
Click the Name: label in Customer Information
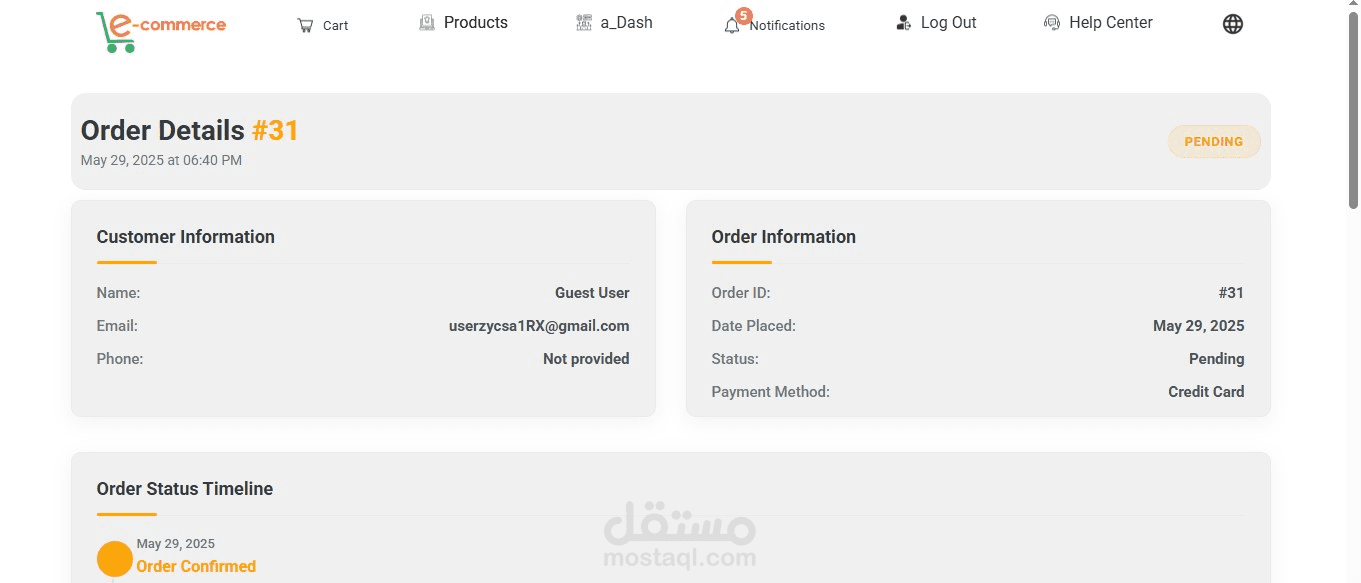(x=118, y=293)
